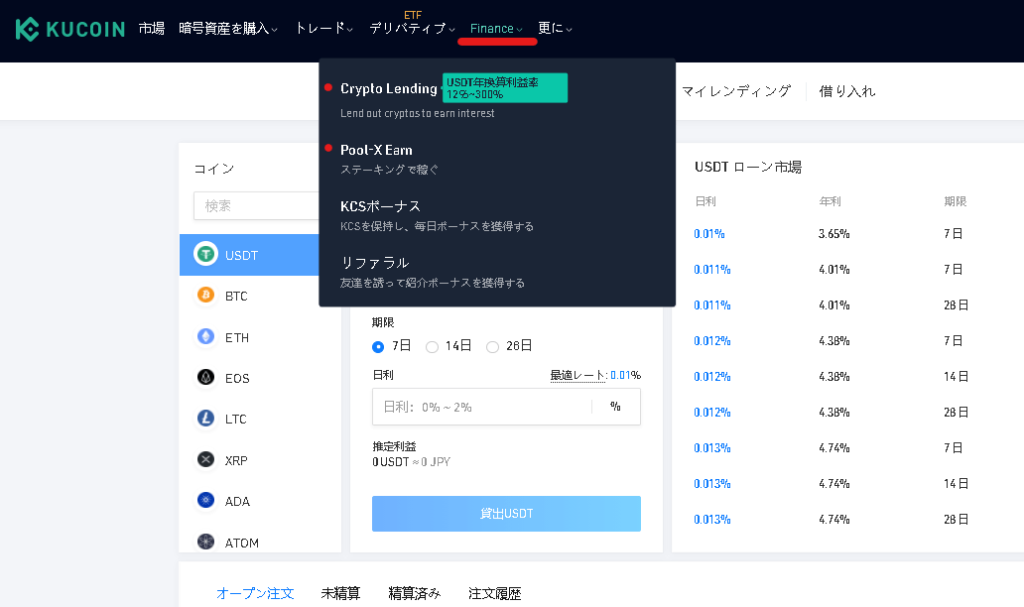Select the 7日 term radio button
The image size is (1024, 607).
click(x=378, y=346)
